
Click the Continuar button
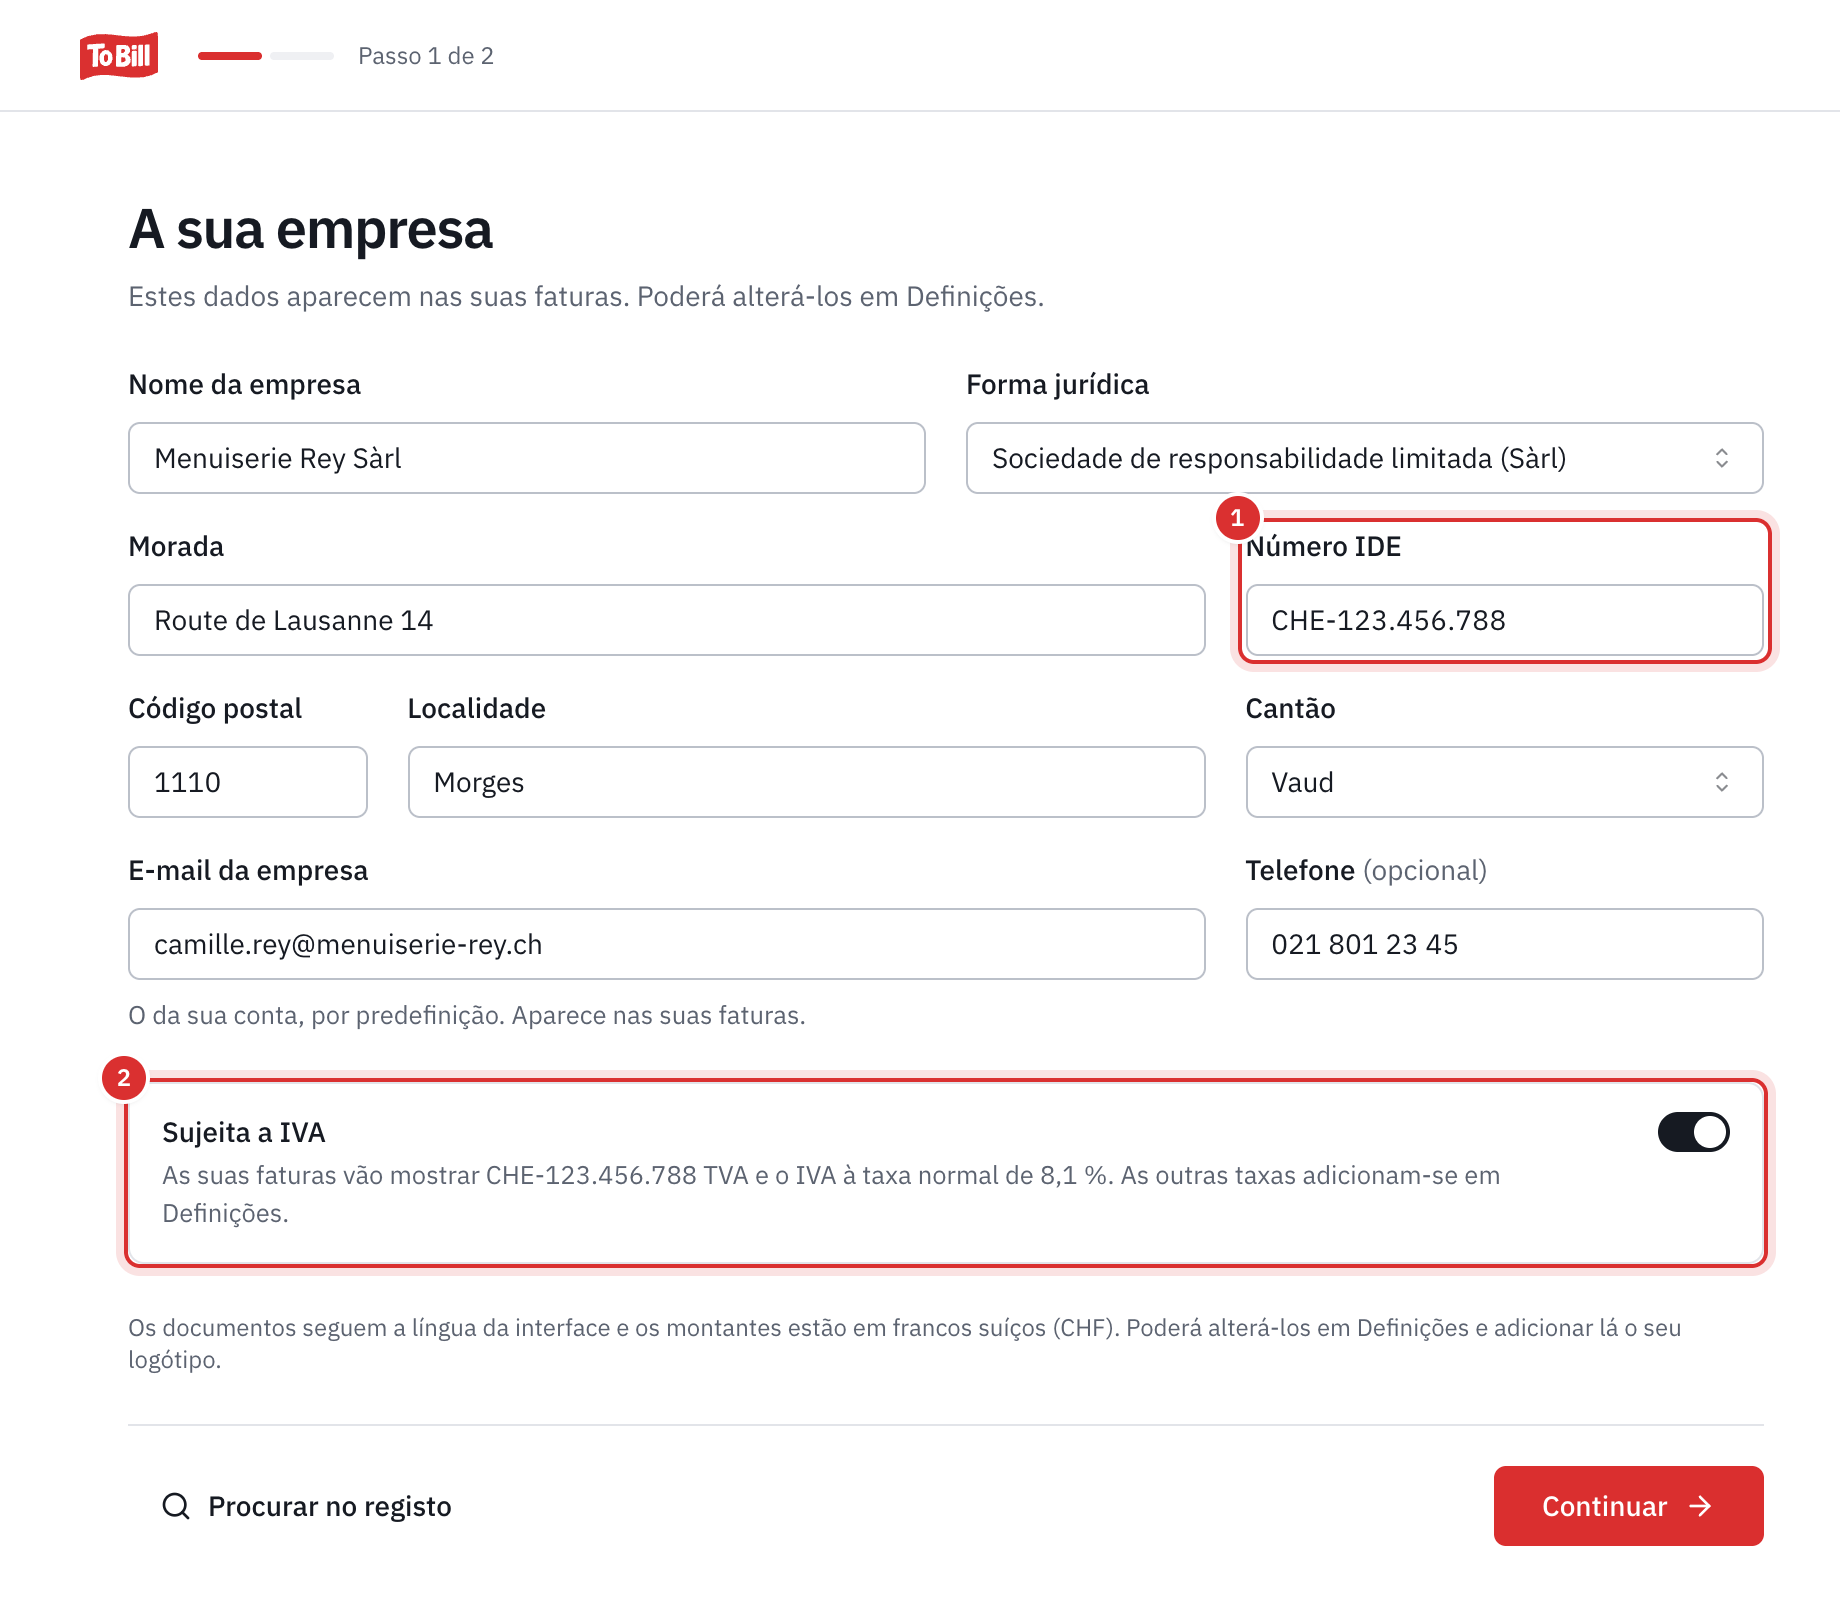click(x=1628, y=1506)
